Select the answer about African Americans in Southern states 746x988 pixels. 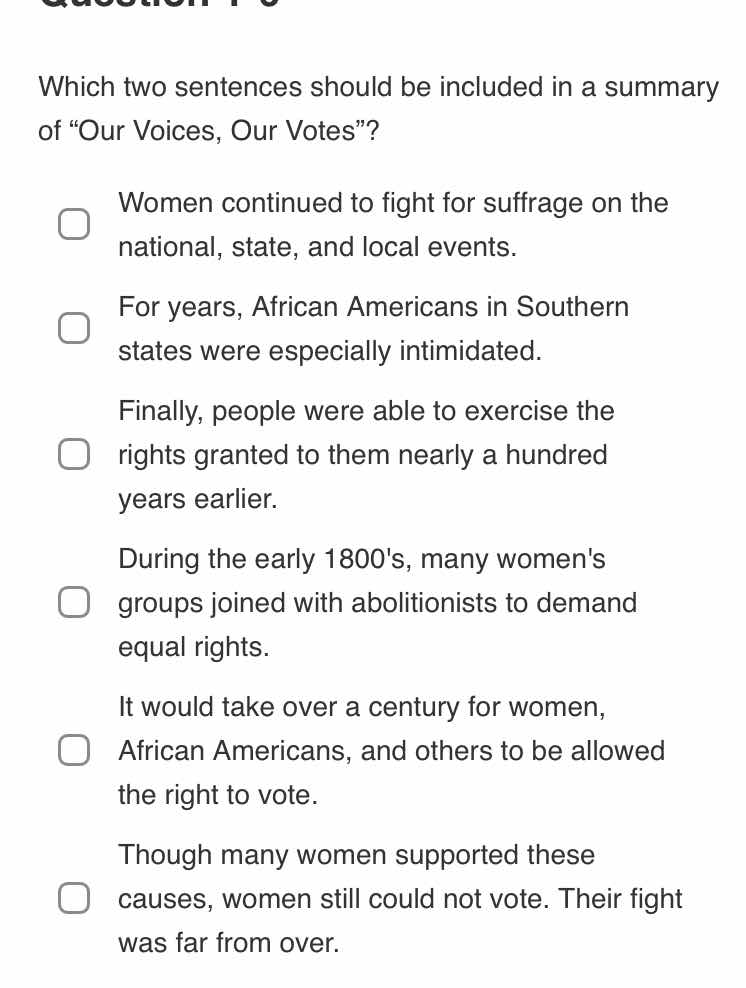coord(74,327)
